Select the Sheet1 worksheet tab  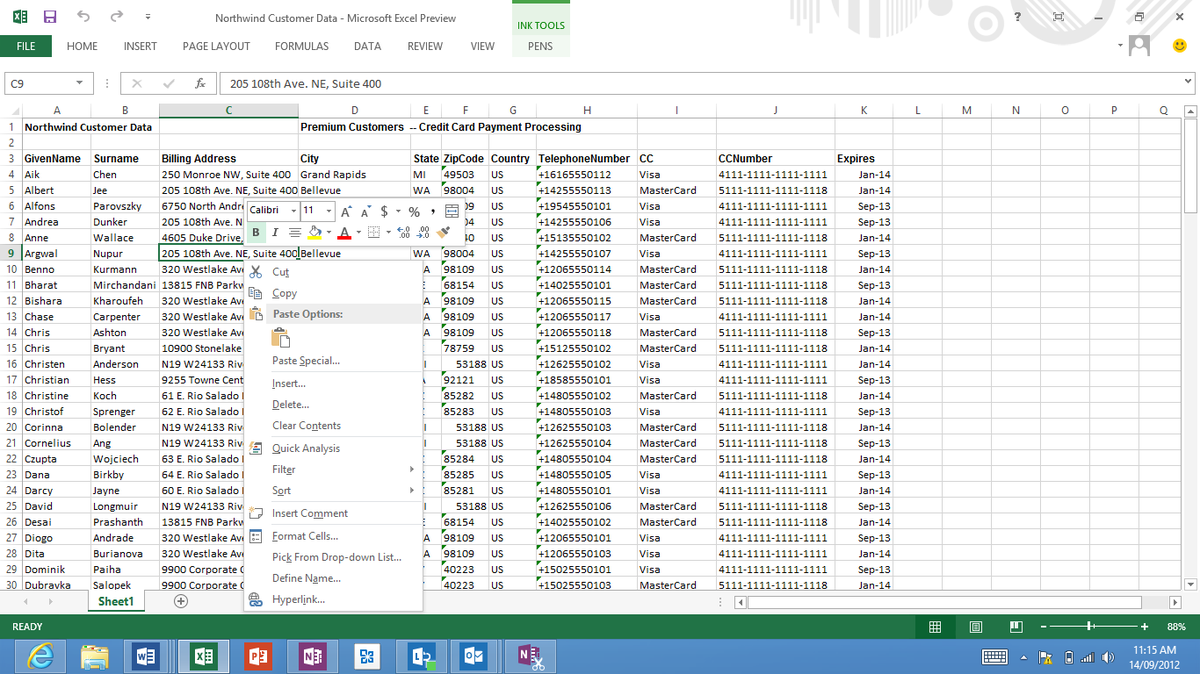click(x=115, y=601)
